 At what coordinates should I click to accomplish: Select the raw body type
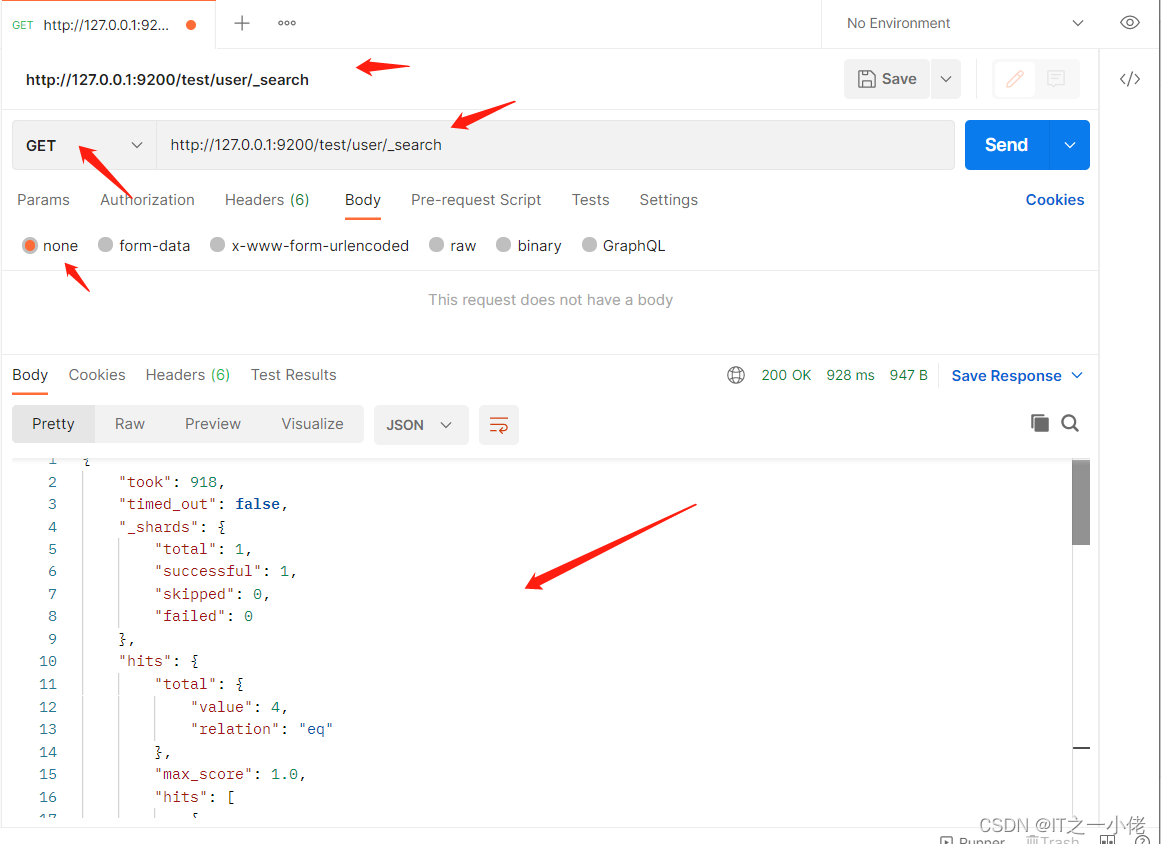pos(452,245)
